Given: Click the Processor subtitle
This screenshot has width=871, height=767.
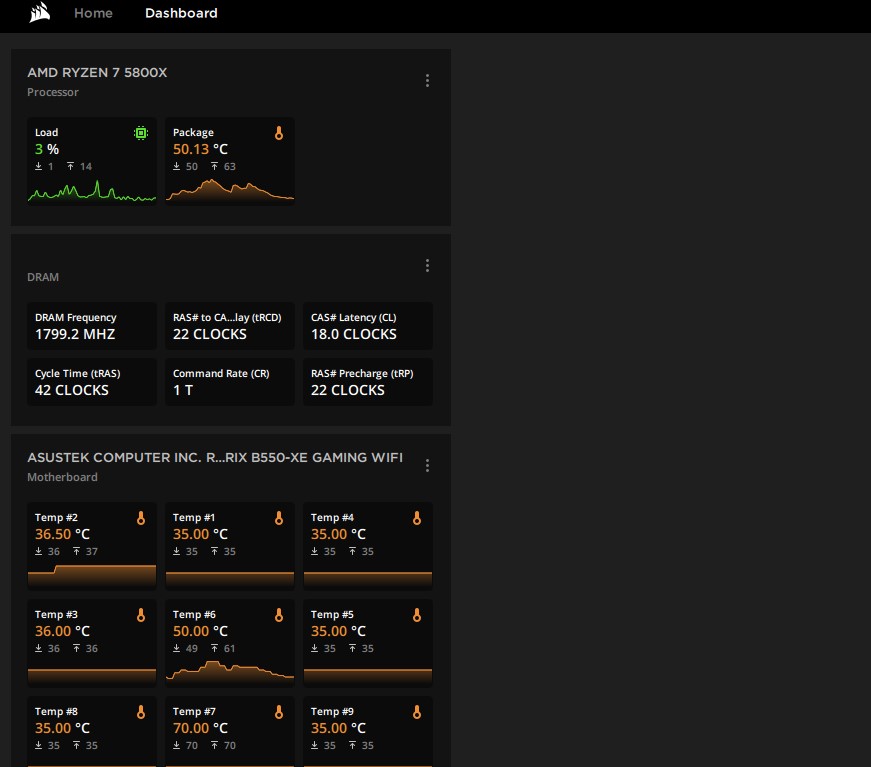Looking at the screenshot, I should pyautogui.click(x=53, y=92).
